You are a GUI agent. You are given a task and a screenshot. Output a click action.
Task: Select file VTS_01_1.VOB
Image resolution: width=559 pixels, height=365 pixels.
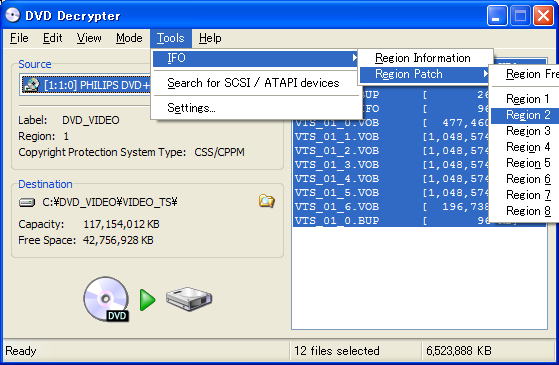pyautogui.click(x=390, y=137)
